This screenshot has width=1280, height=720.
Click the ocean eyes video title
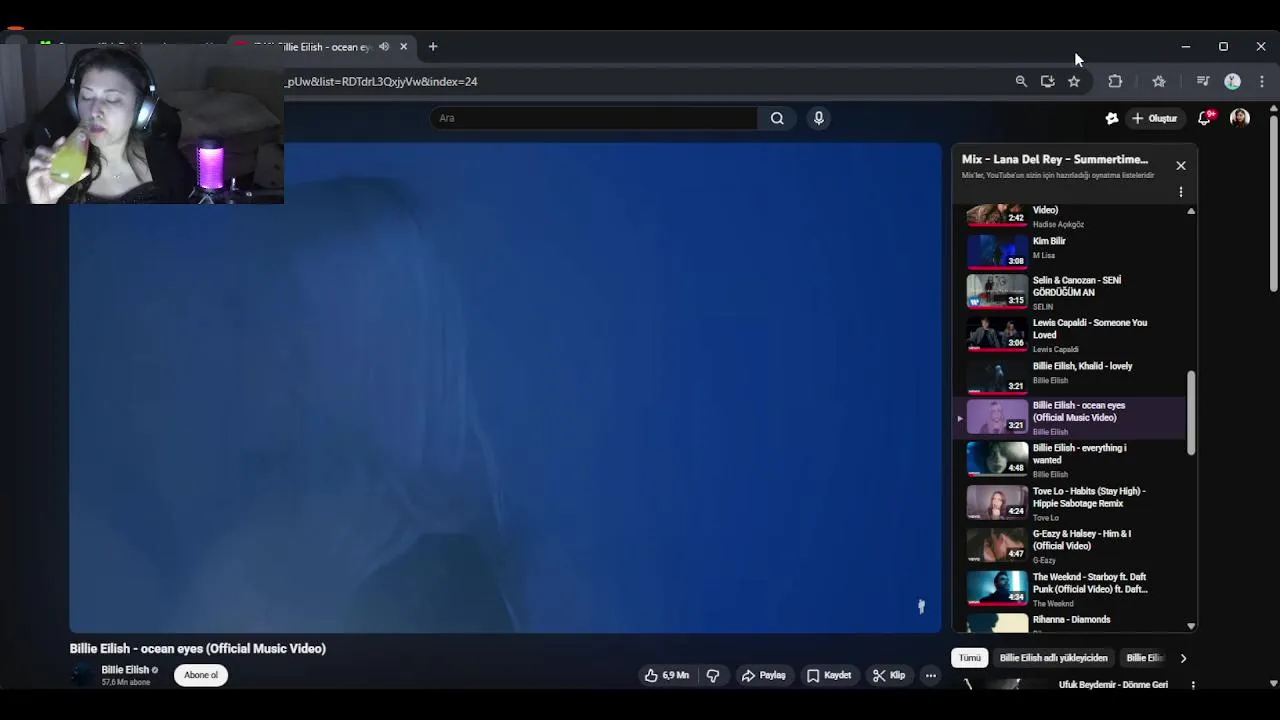(x=198, y=649)
